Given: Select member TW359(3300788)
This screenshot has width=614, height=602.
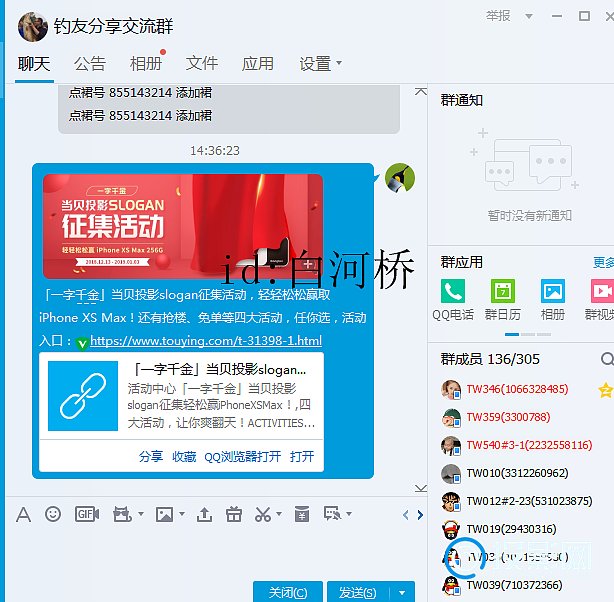Looking at the screenshot, I should click(508, 417).
